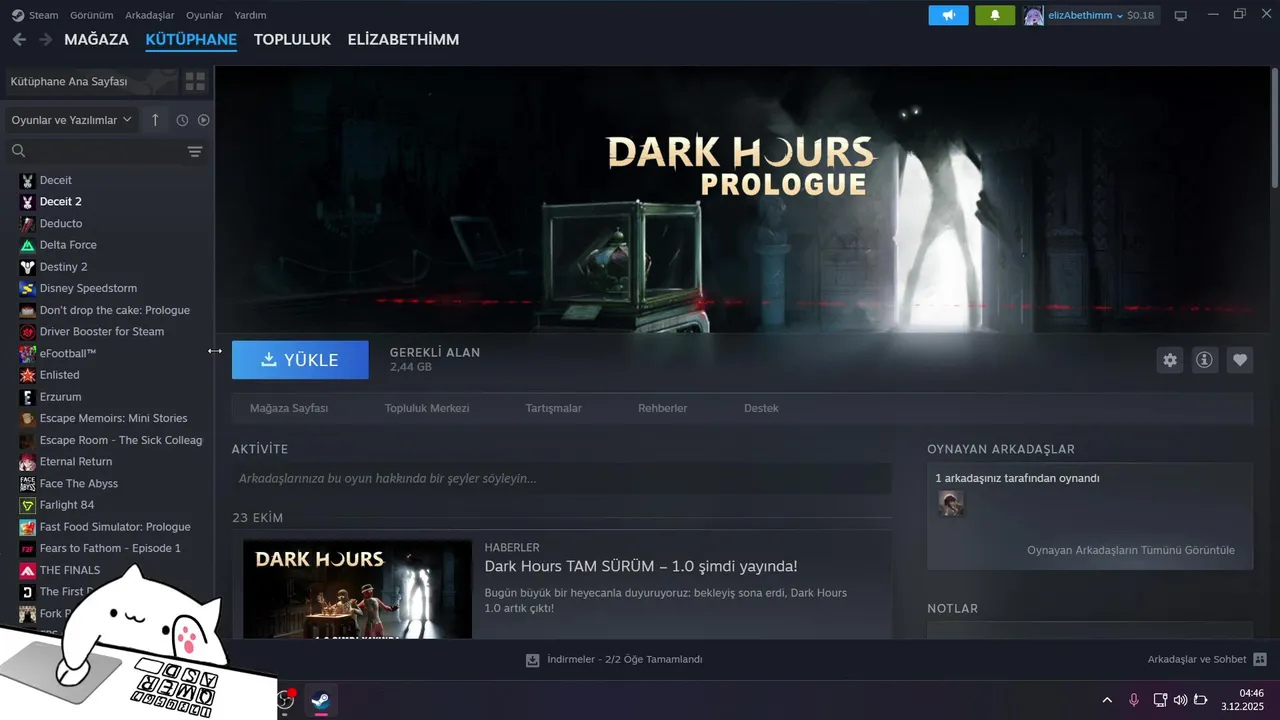Screen dimensions: 1280x720
Task: Click the Deceit 2 game icon
Action: pos(28,202)
